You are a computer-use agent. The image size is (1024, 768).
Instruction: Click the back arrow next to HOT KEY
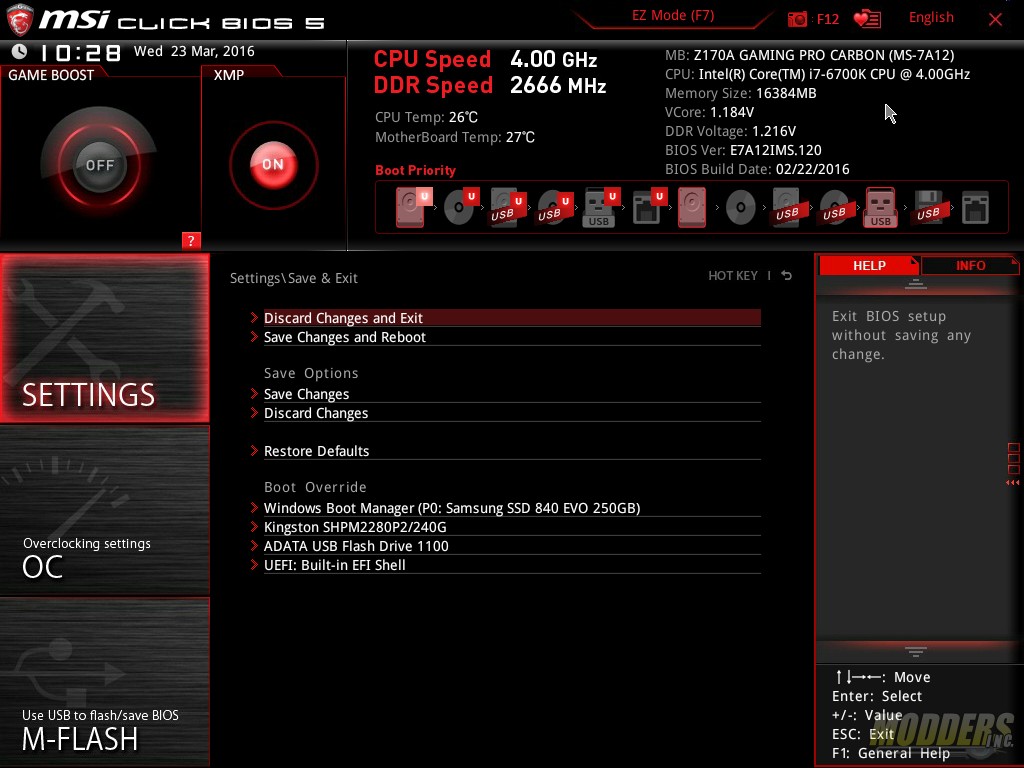pyautogui.click(x=786, y=276)
